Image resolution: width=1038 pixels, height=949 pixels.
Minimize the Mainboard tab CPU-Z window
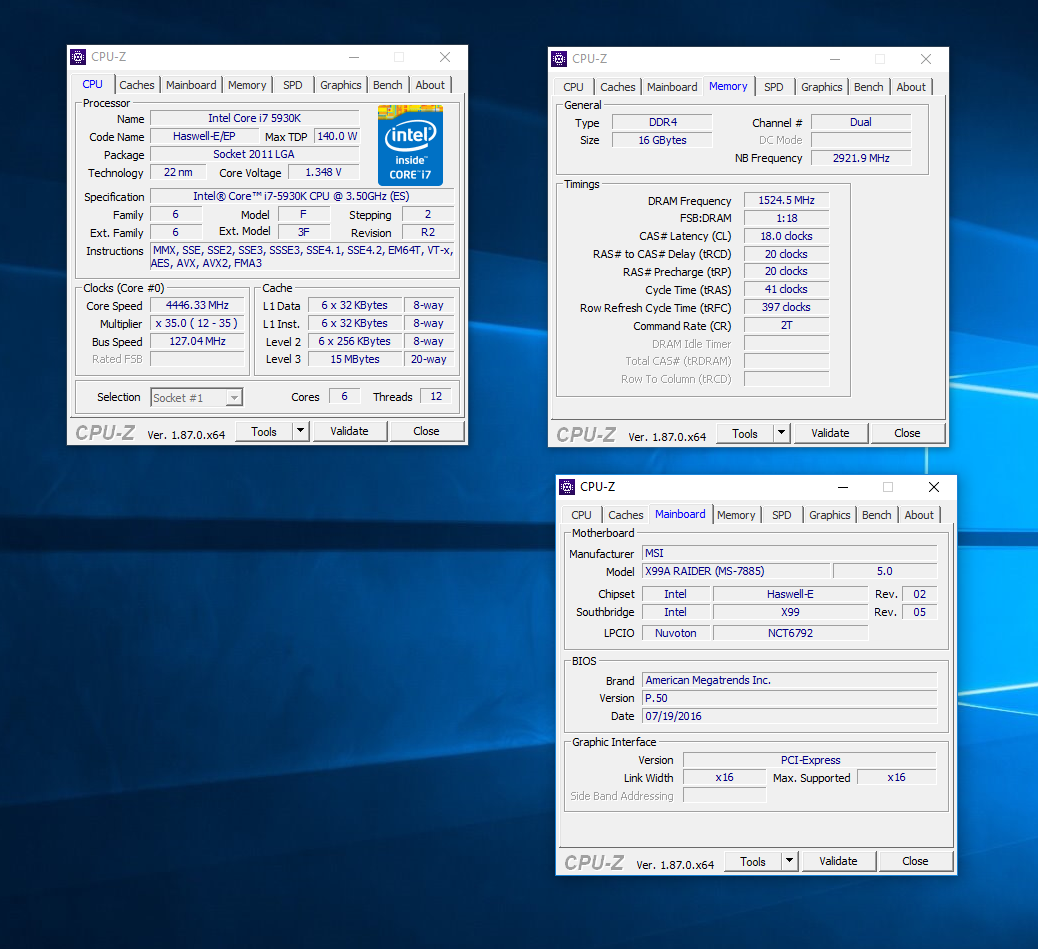843,487
